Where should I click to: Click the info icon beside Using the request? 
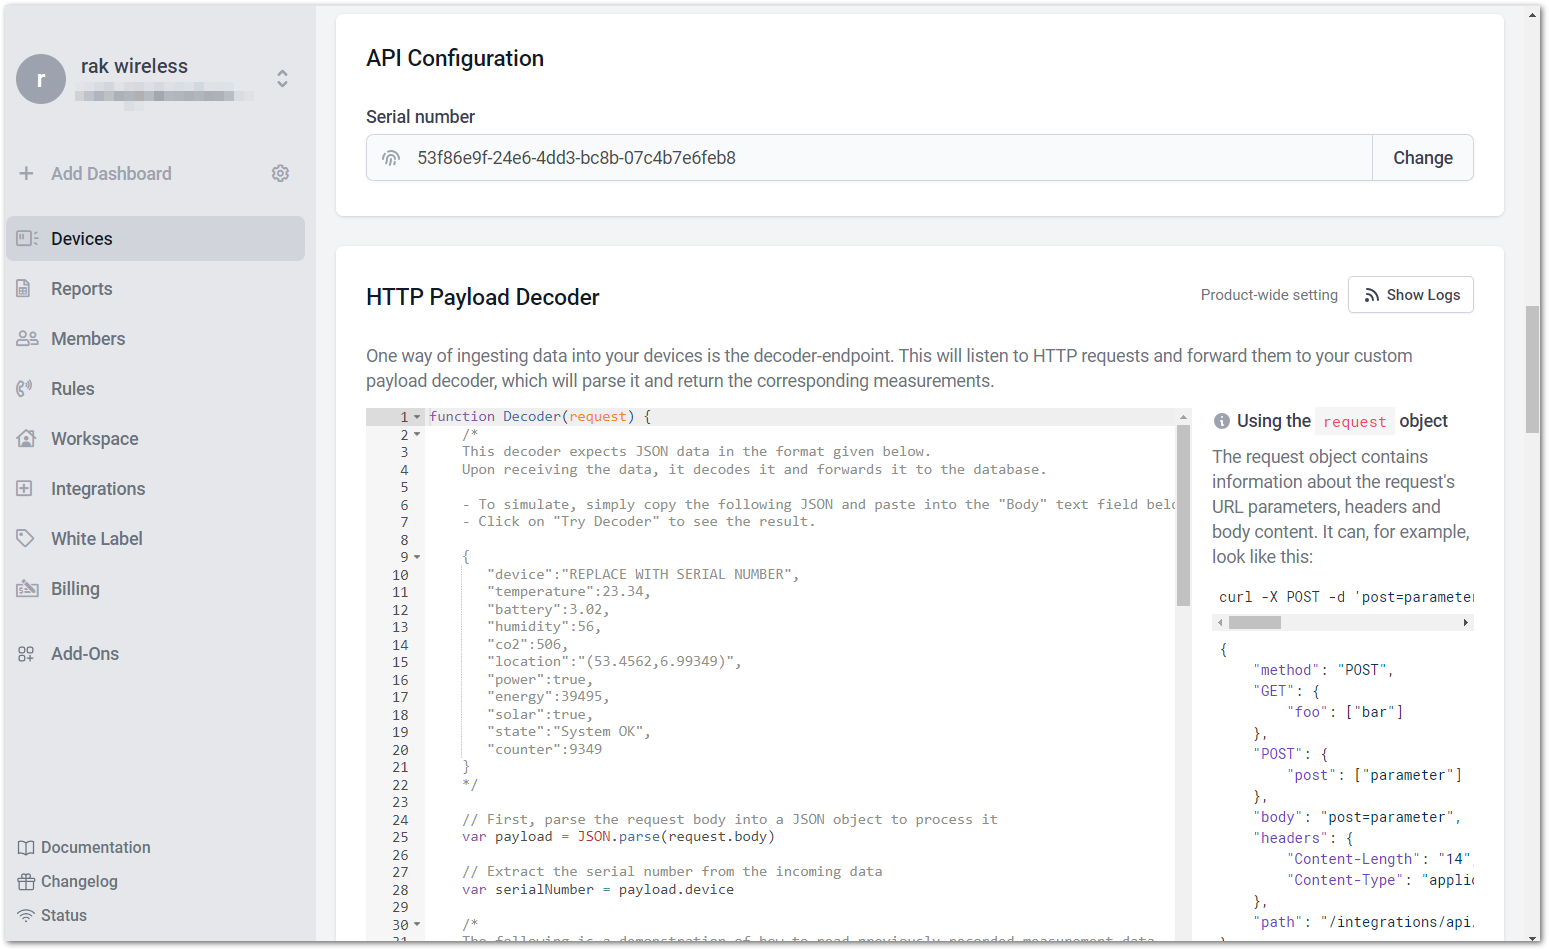(x=1221, y=421)
